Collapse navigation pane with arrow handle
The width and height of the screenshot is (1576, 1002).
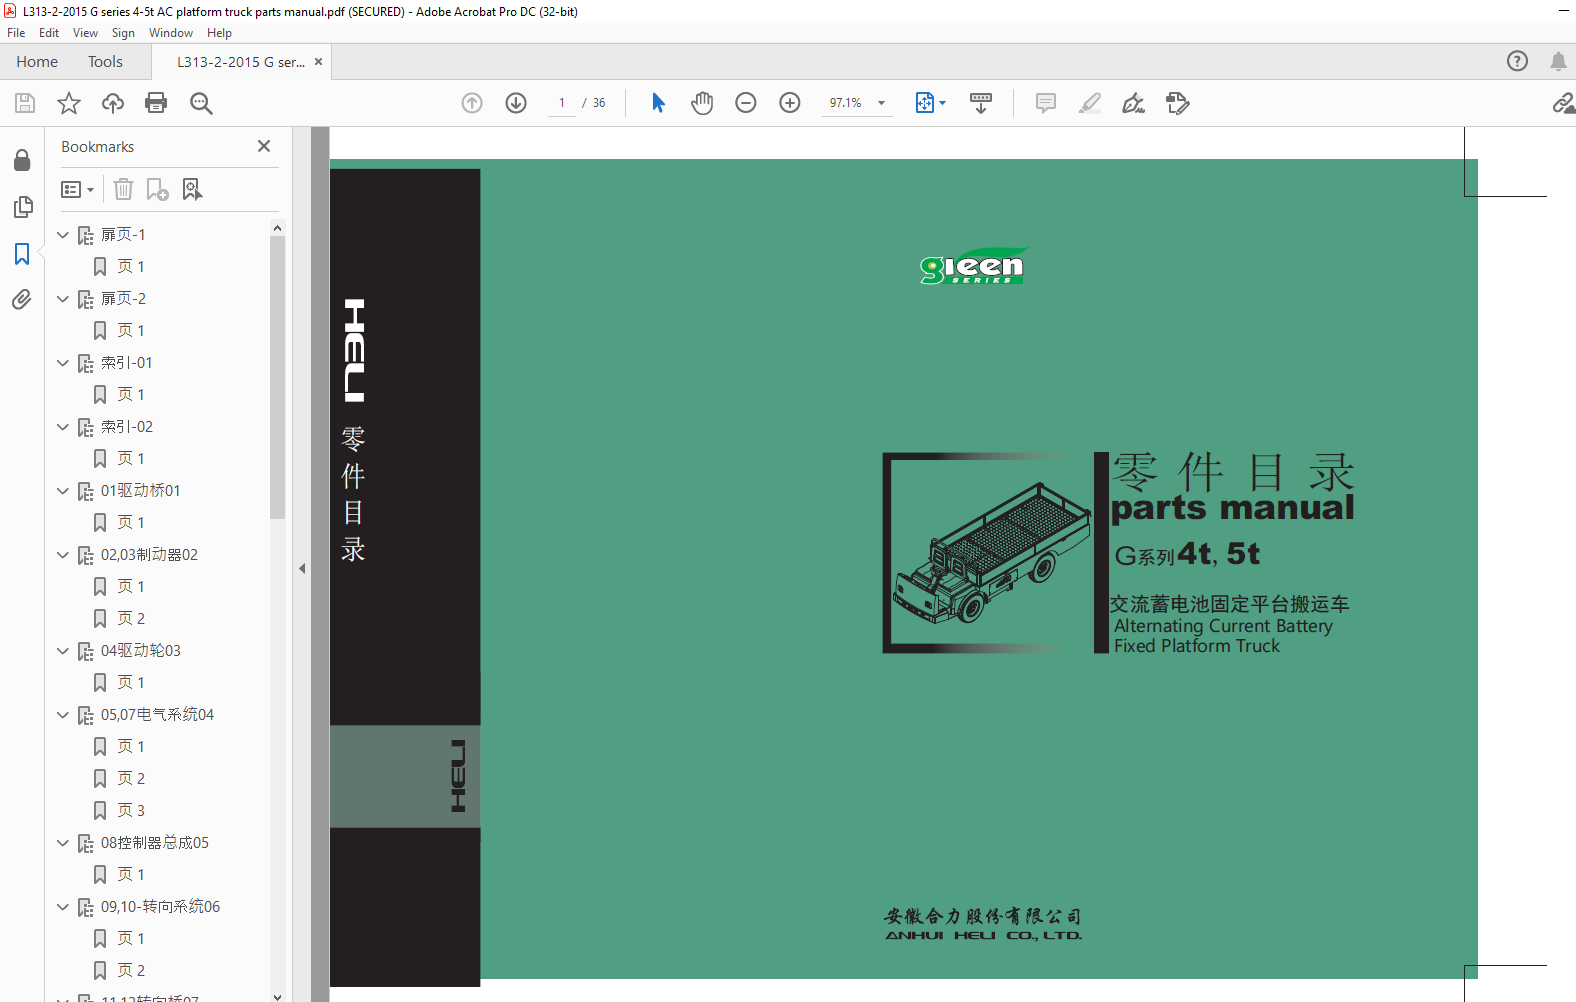point(302,568)
